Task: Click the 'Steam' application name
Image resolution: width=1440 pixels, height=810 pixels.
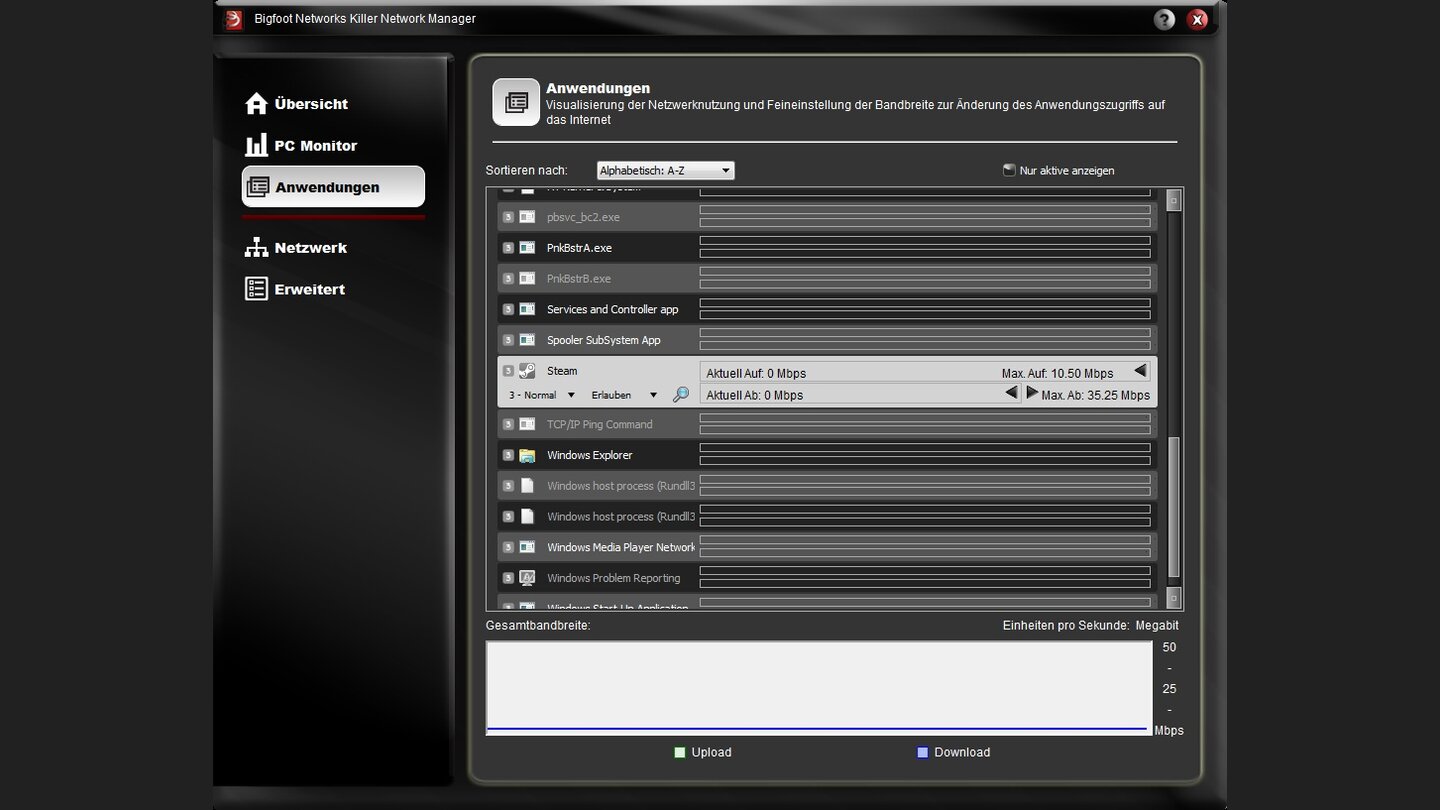Action: (x=562, y=371)
